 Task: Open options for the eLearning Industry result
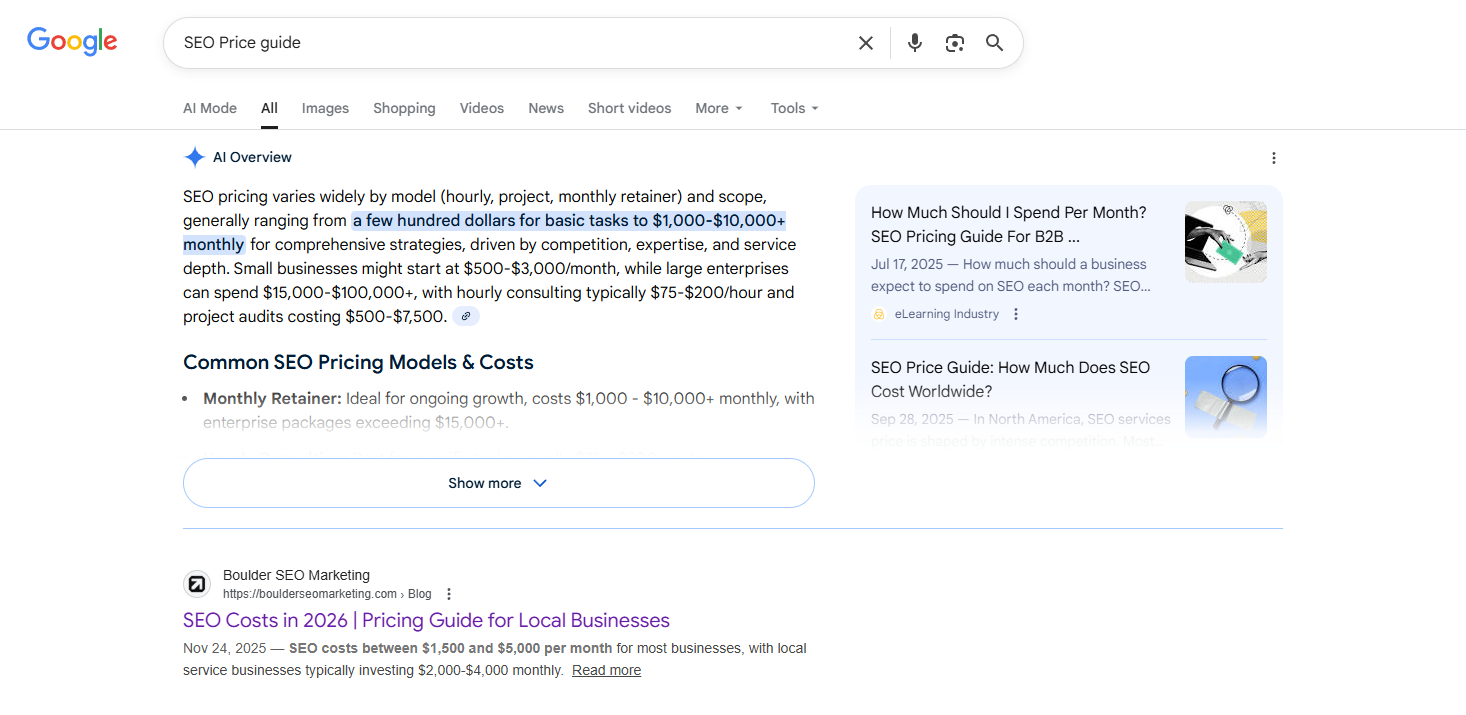[1016, 313]
